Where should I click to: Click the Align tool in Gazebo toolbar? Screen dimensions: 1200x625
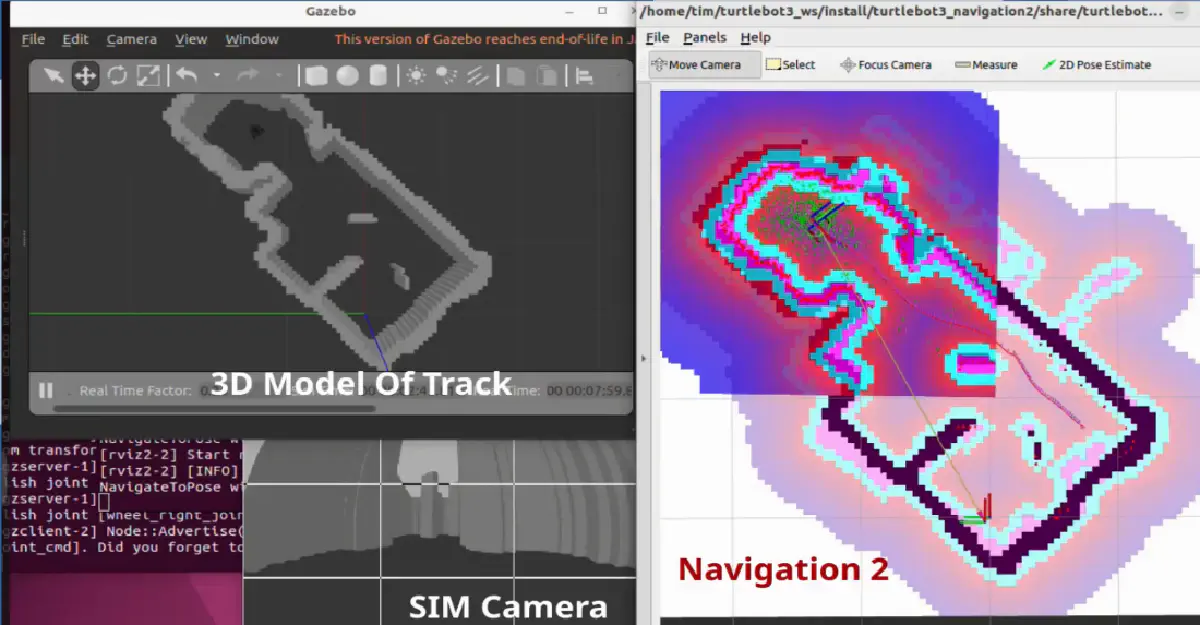coord(584,76)
